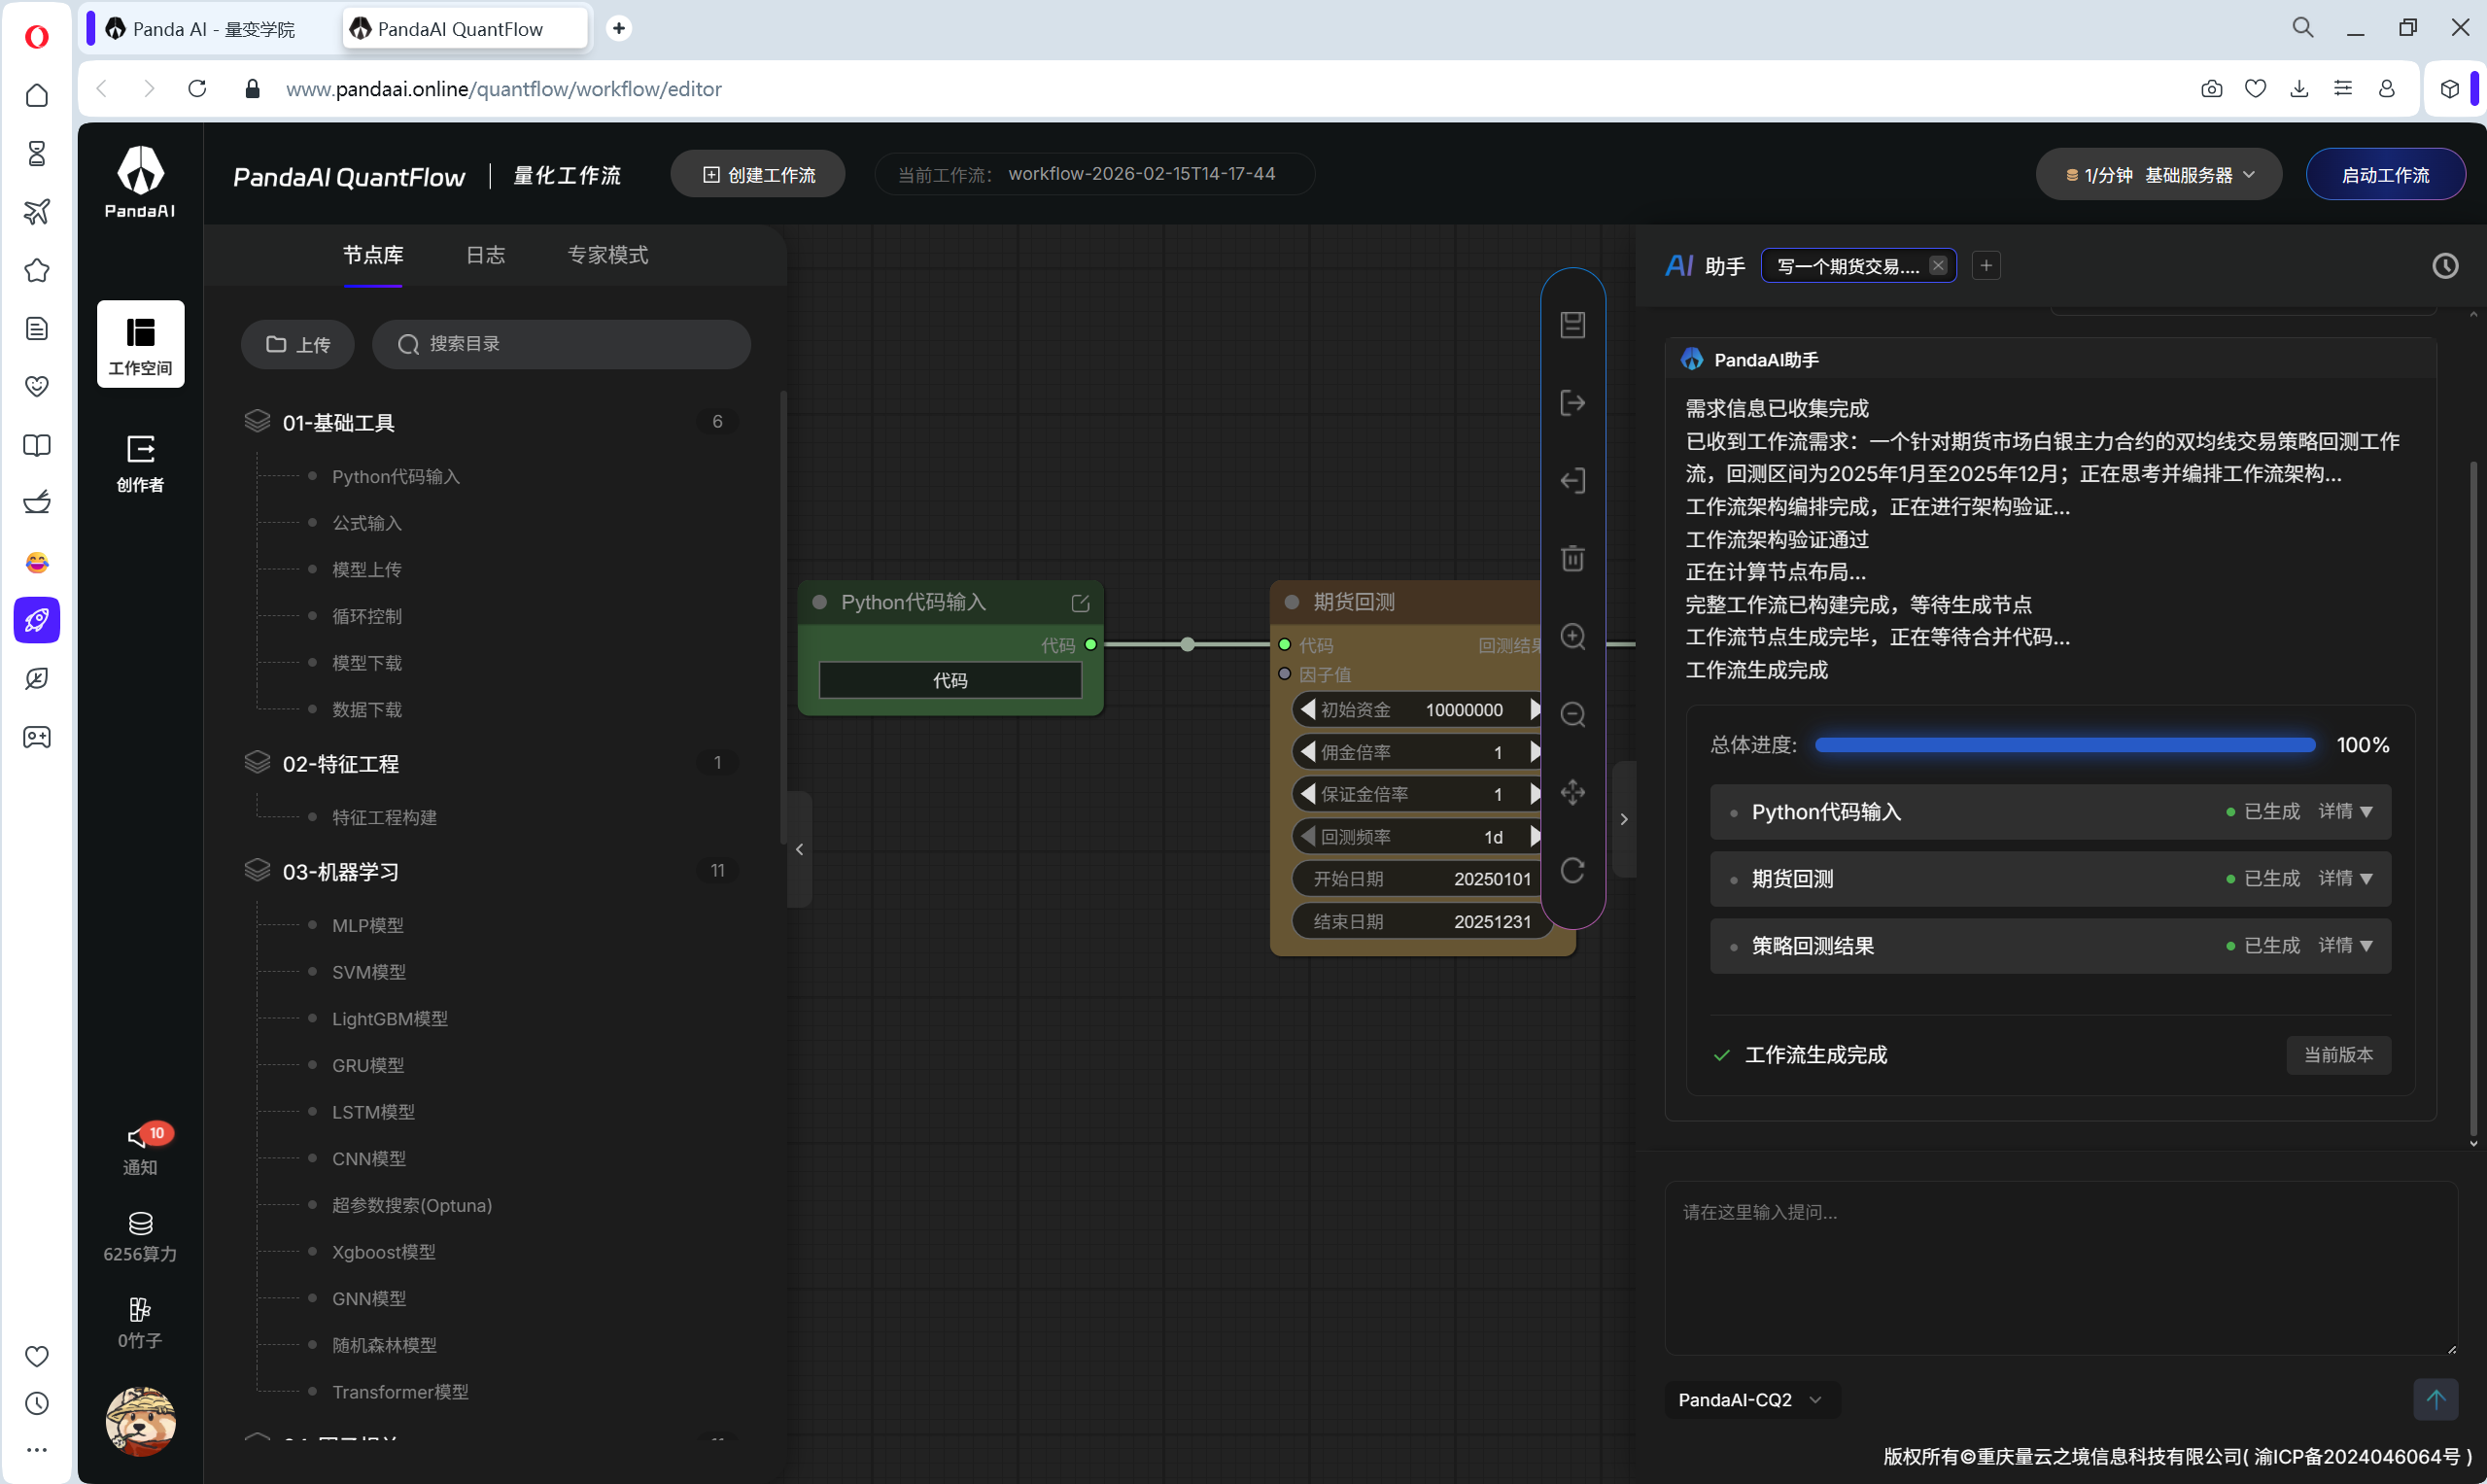Open Opera bookmarks star sidebar icon

pos(37,270)
